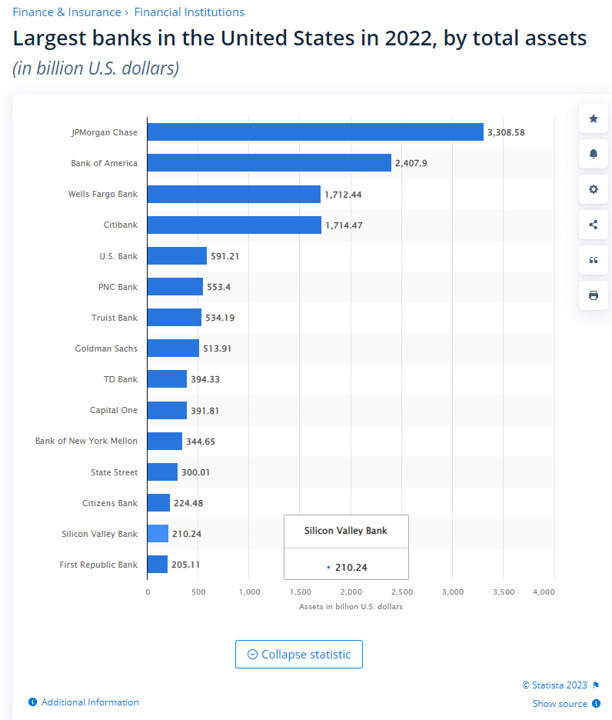Click the JPMorgan Chase bar
Screen dimensions: 612x720
315,132
